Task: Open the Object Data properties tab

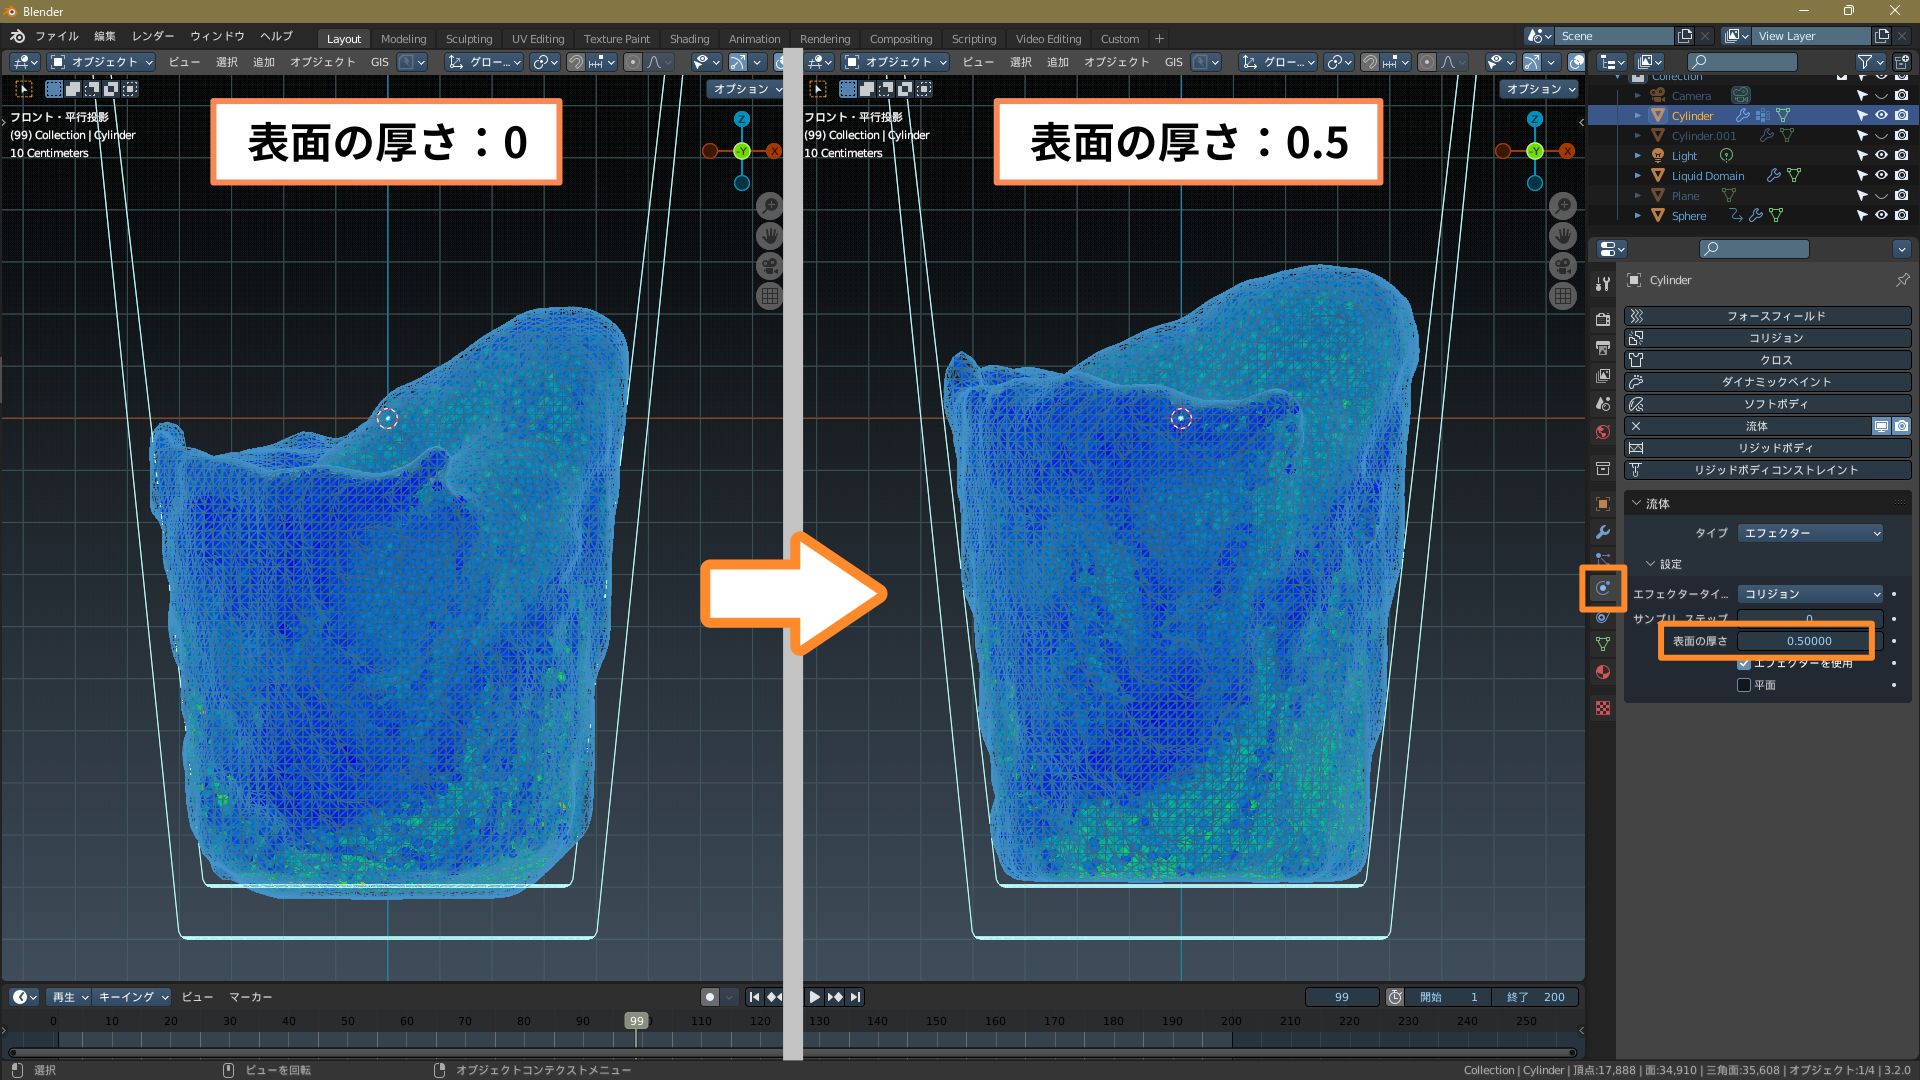Action: [1602, 644]
